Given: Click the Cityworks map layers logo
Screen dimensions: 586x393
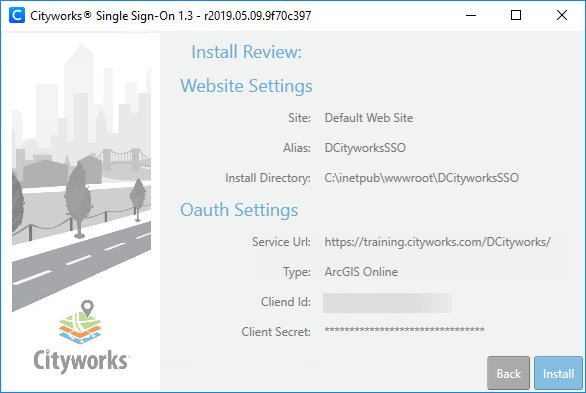Looking at the screenshot, I should [x=80, y=322].
